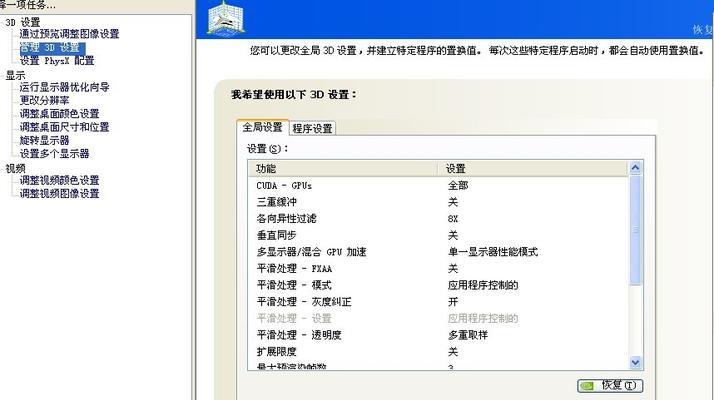Switch to the 程序设置 tab

[x=312, y=128]
